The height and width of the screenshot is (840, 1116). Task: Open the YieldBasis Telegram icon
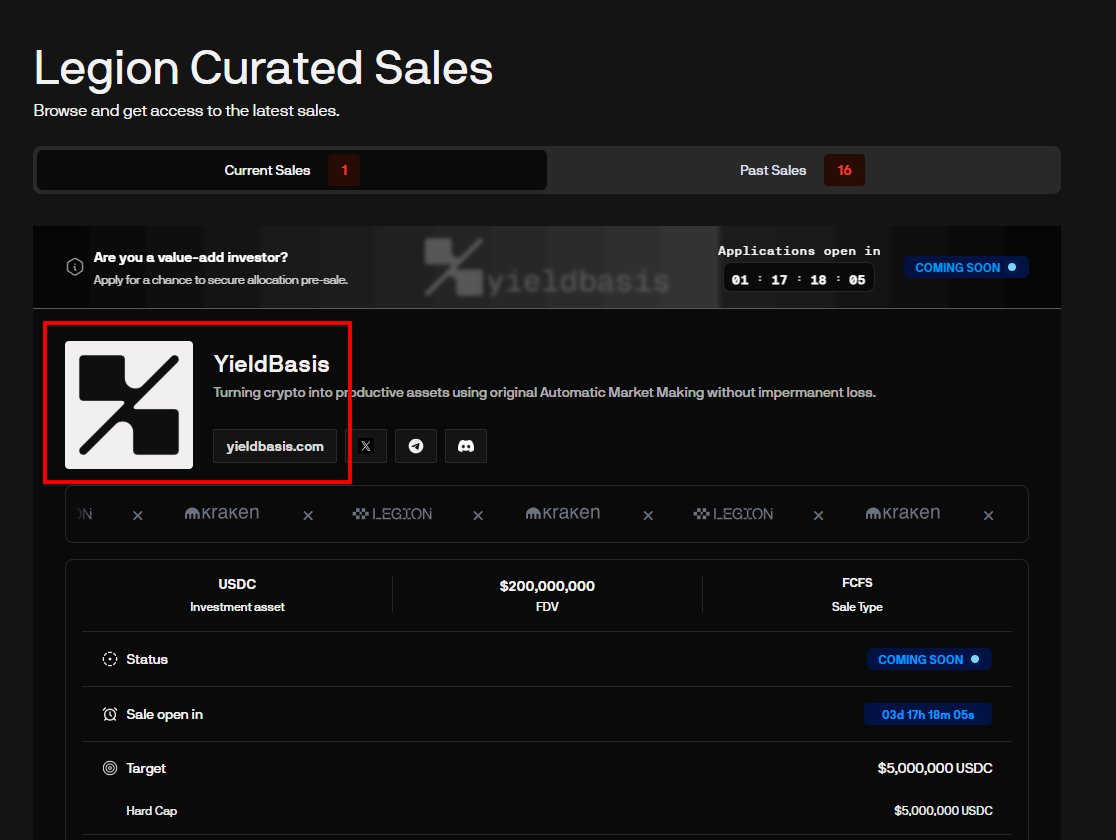click(x=416, y=446)
